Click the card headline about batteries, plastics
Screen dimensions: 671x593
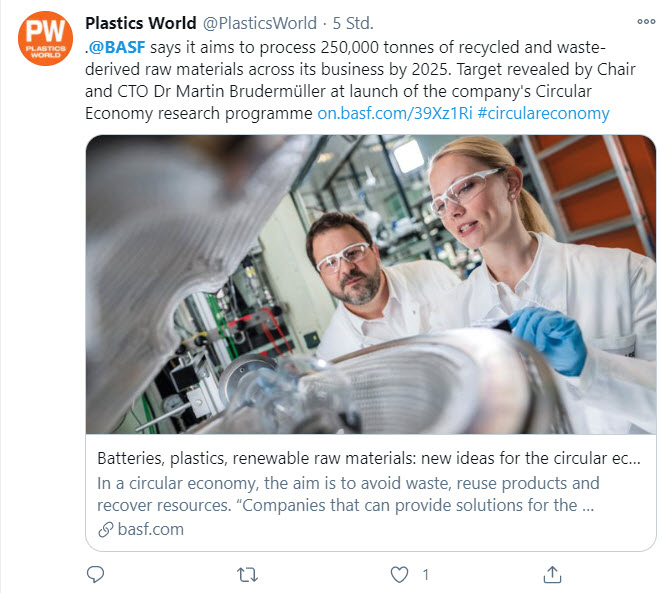point(369,458)
